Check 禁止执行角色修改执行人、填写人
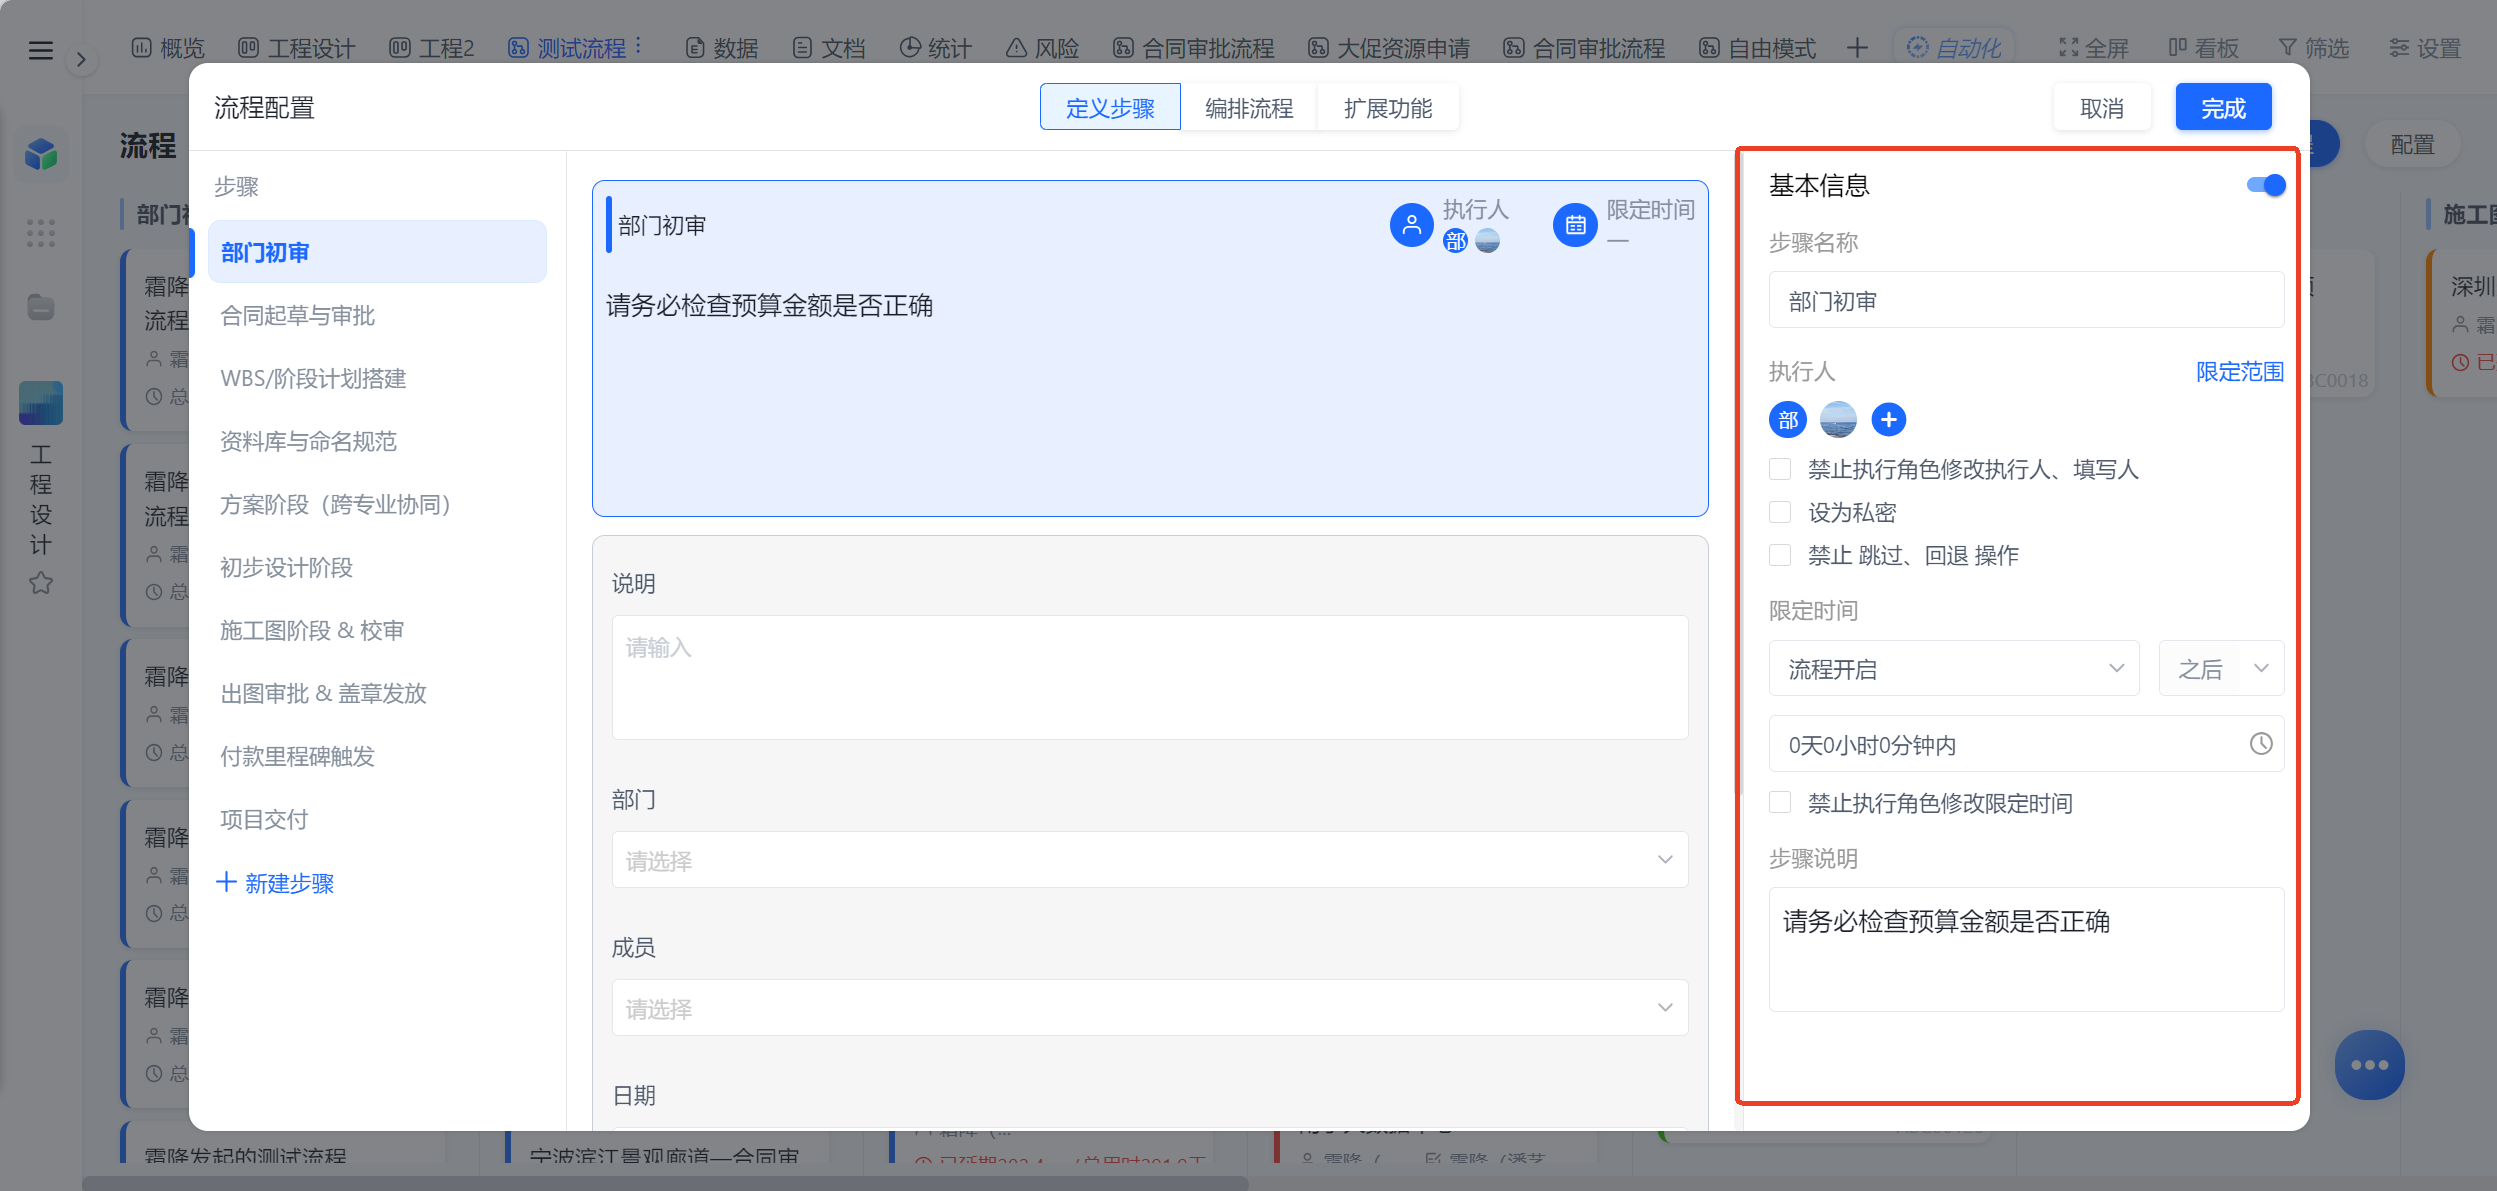This screenshot has height=1191, width=2497. point(1780,469)
